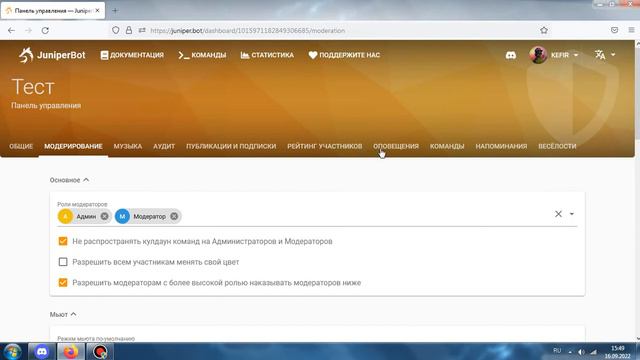Image resolution: width=640 pixels, height=360 pixels.
Task: Go to the Аудит tab
Action: tap(164, 146)
